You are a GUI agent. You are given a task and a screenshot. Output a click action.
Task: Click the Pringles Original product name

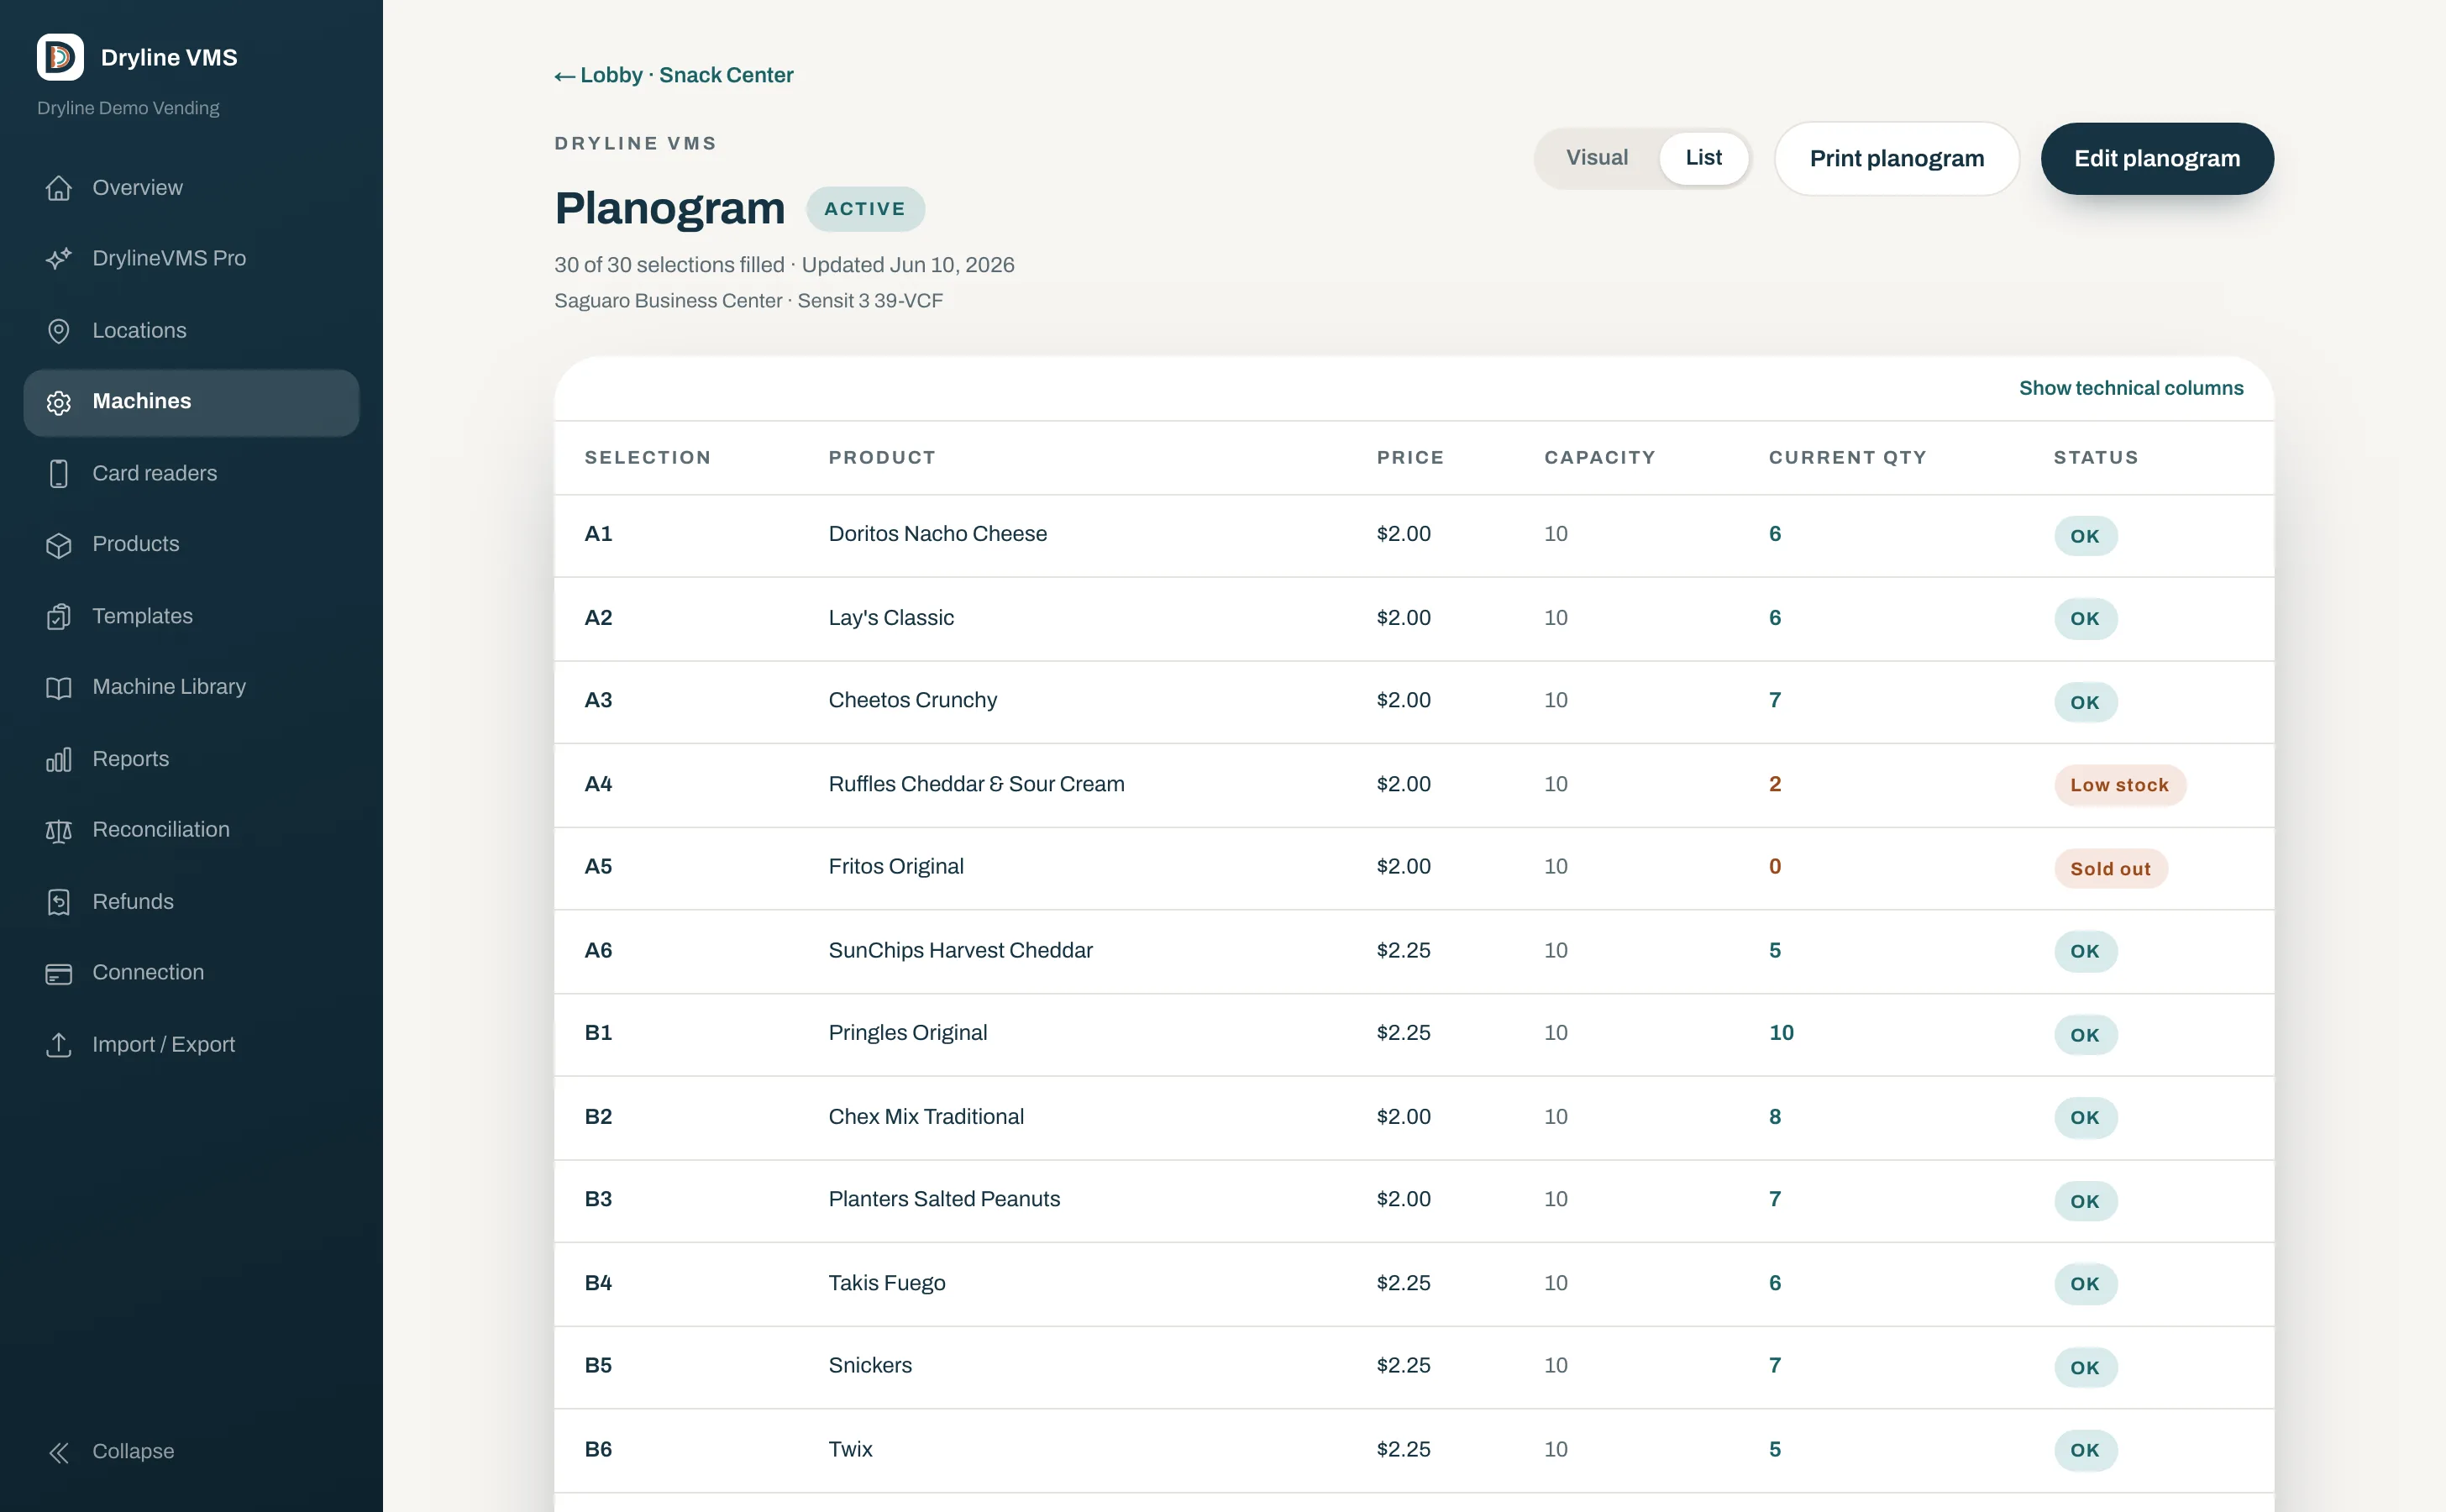(907, 1032)
